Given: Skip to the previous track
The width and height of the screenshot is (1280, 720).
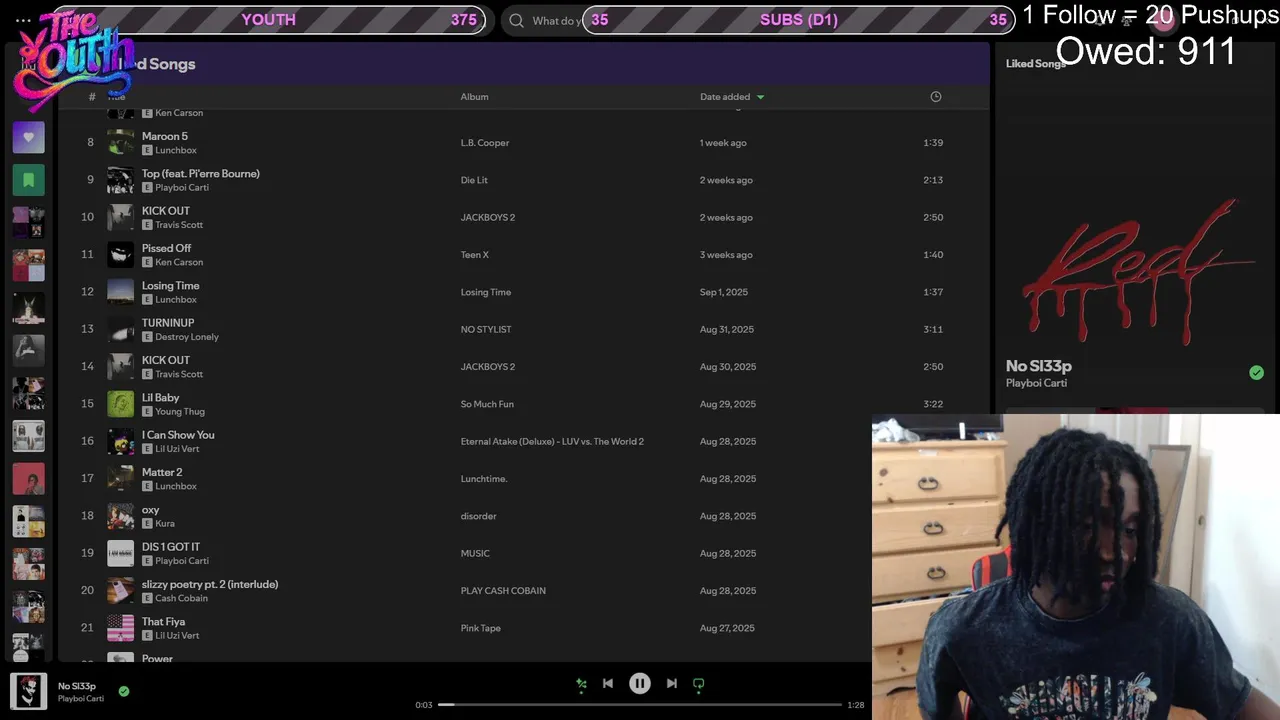Looking at the screenshot, I should point(608,683).
